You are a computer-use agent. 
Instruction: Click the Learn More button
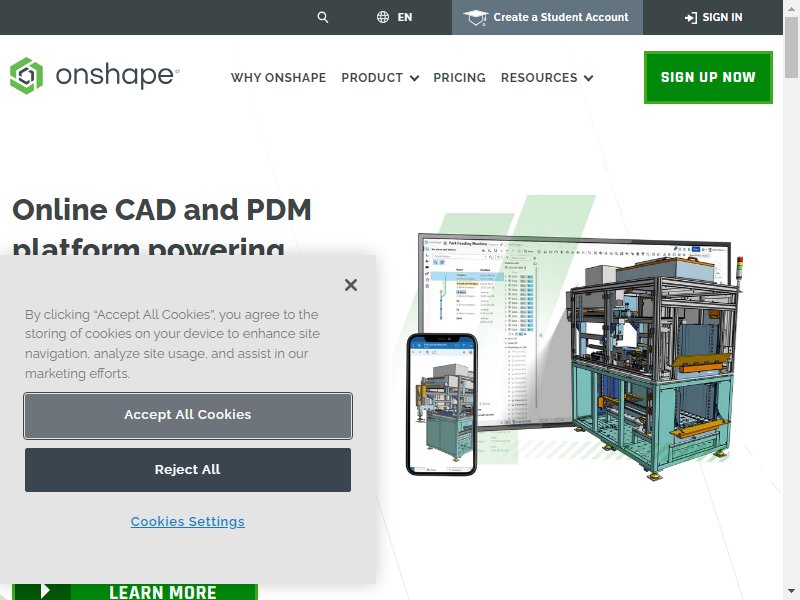(135, 592)
